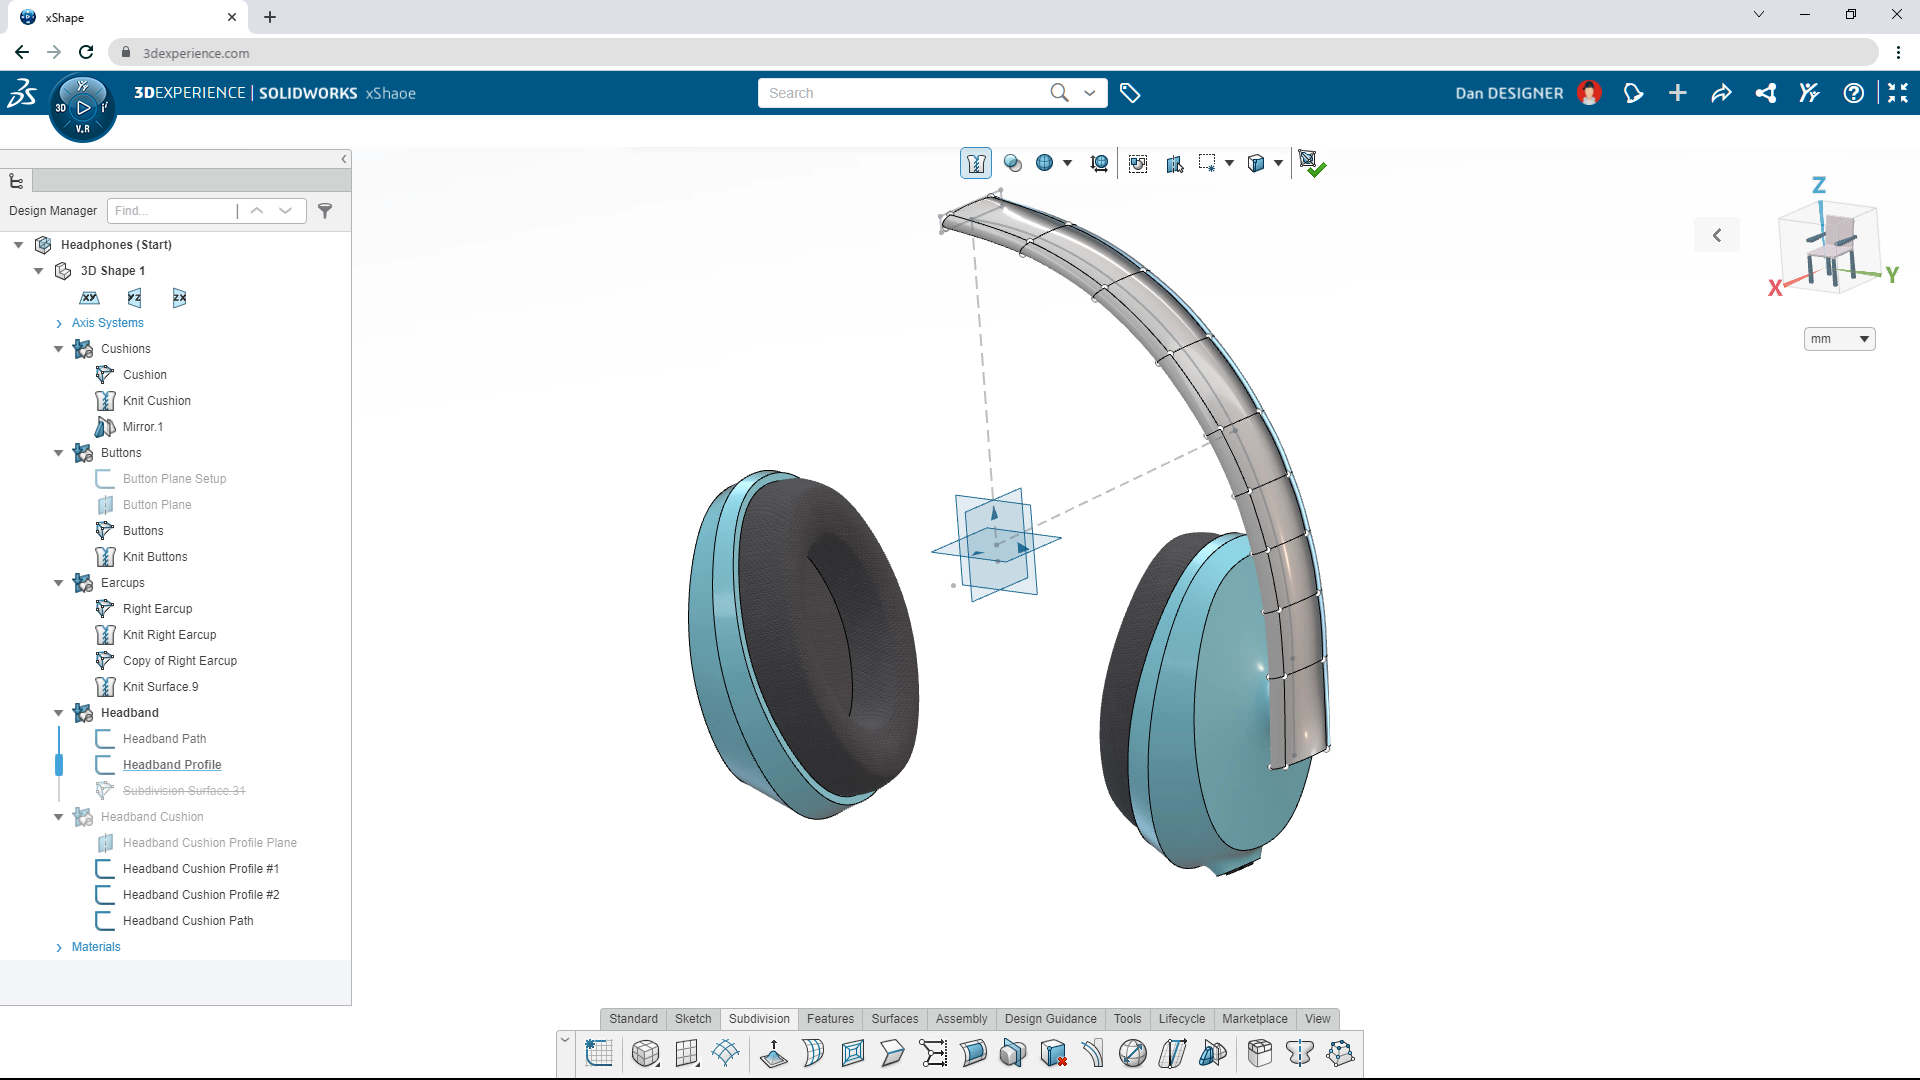Click the Help question mark icon
The width and height of the screenshot is (1920, 1080).
(1855, 92)
